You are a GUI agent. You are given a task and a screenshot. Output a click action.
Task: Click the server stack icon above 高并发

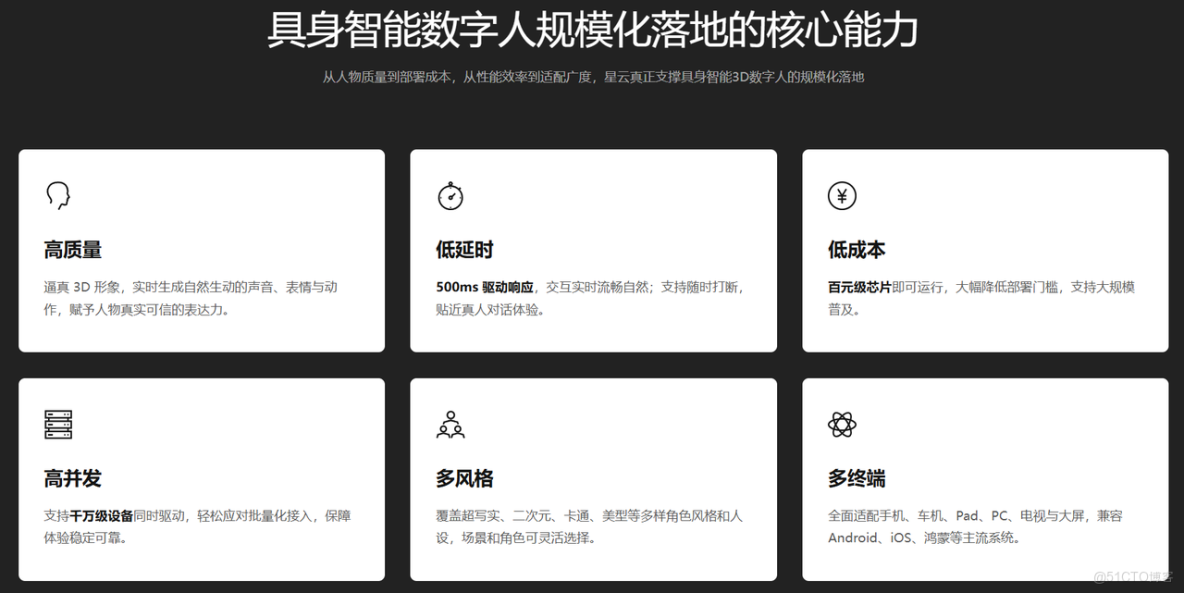coord(59,424)
